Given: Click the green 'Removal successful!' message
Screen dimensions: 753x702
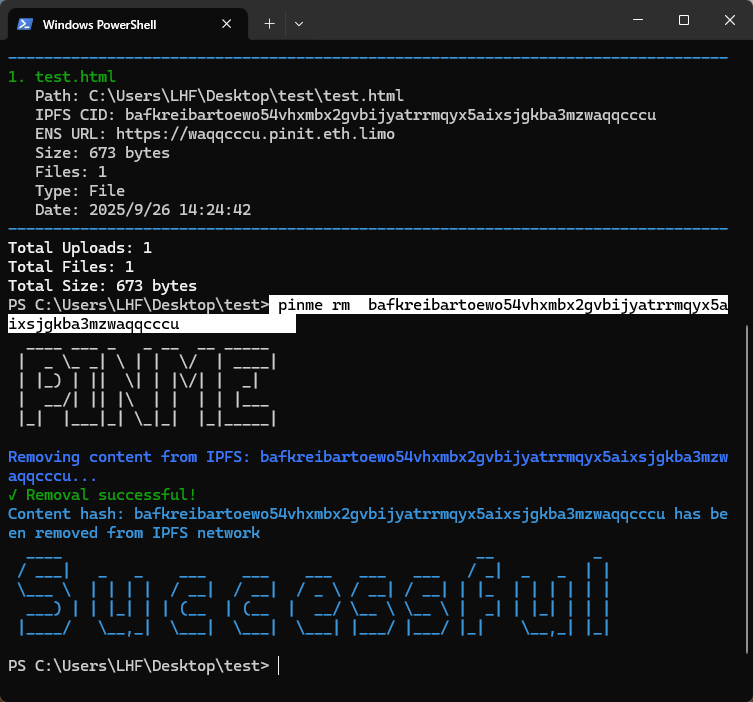Looking at the screenshot, I should click(102, 495).
